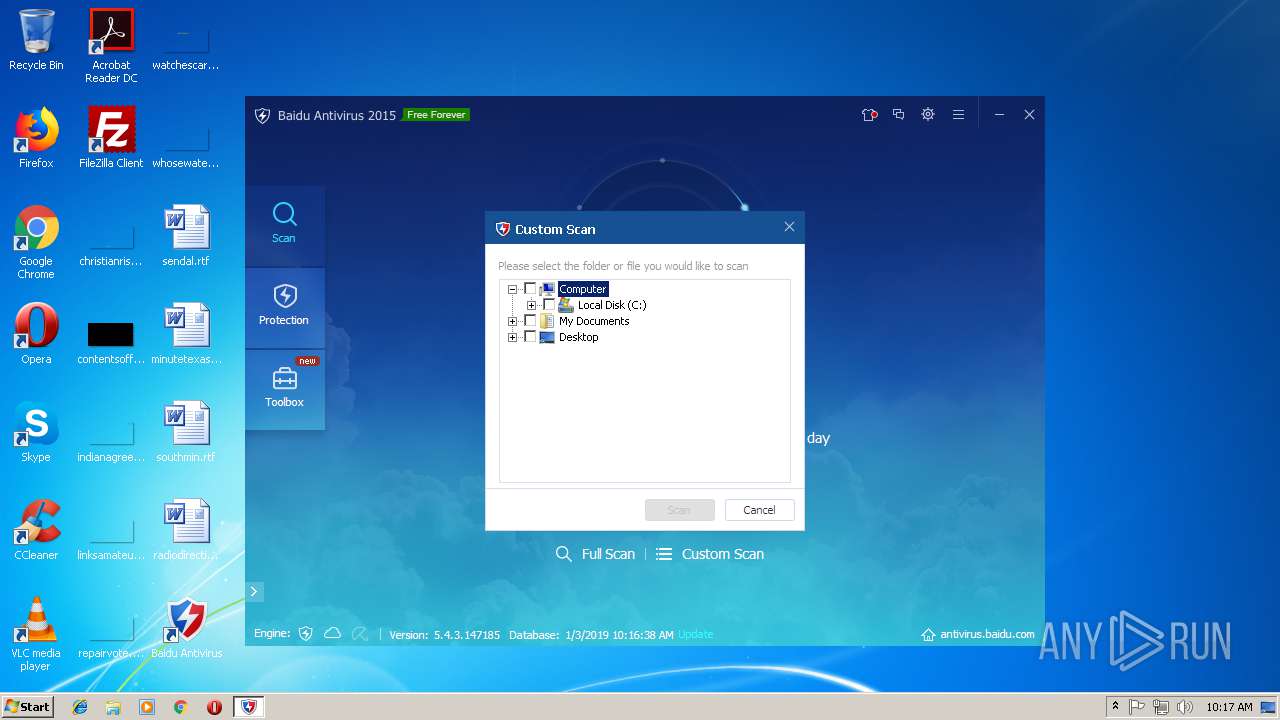Image resolution: width=1280 pixels, height=720 pixels.
Task: Visit antivirus.baidu.com link
Action: tap(987, 635)
